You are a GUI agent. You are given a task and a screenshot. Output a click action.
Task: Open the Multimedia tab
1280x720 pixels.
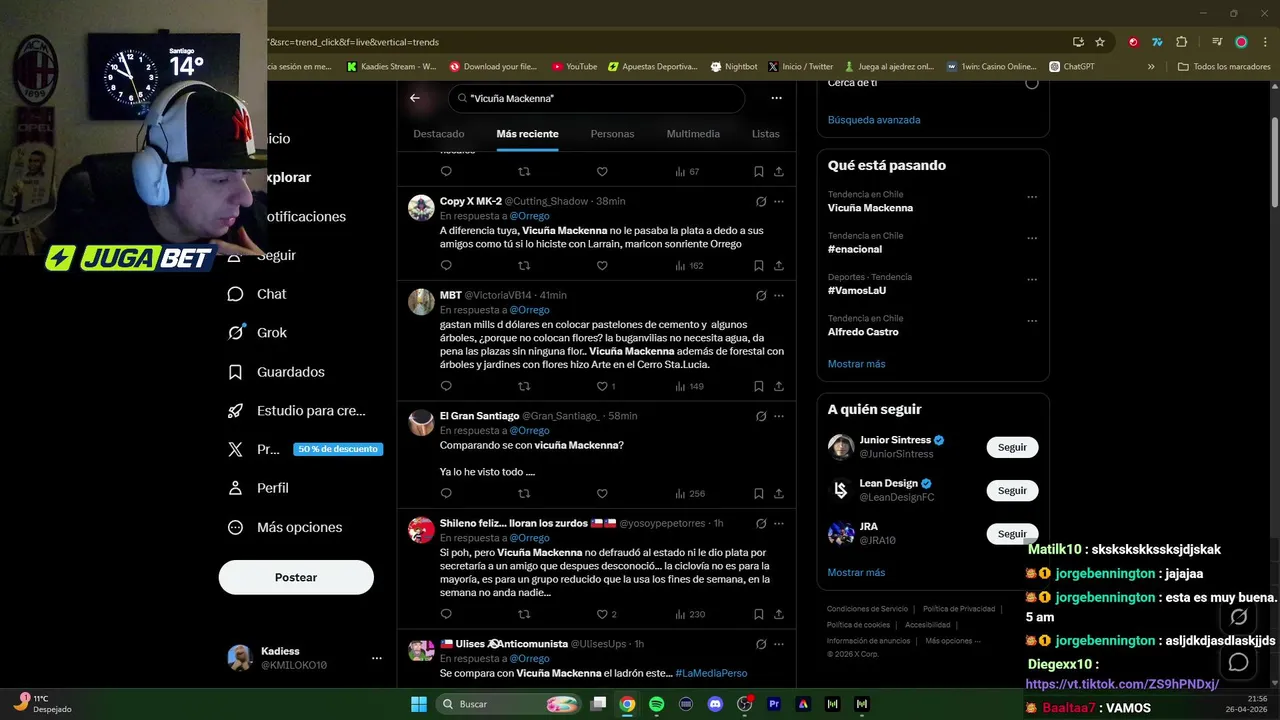click(693, 134)
